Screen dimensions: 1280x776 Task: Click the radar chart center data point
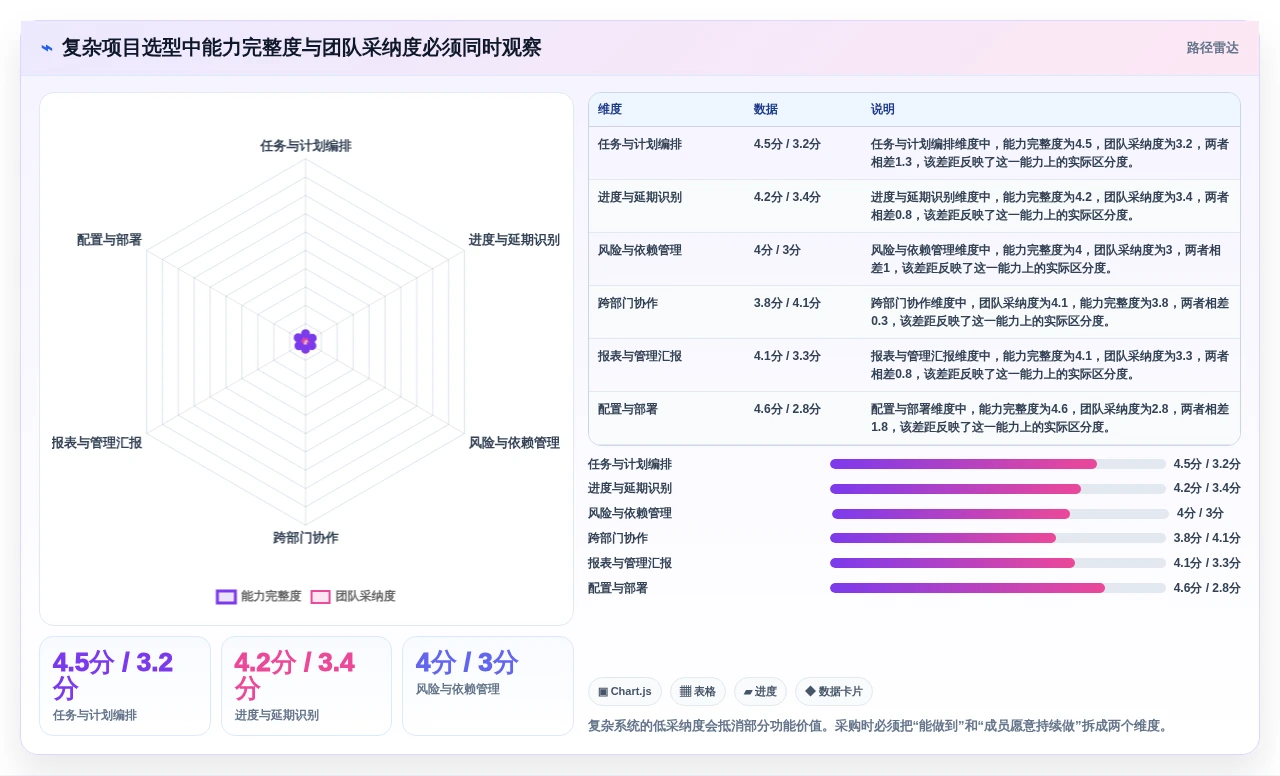coord(305,341)
